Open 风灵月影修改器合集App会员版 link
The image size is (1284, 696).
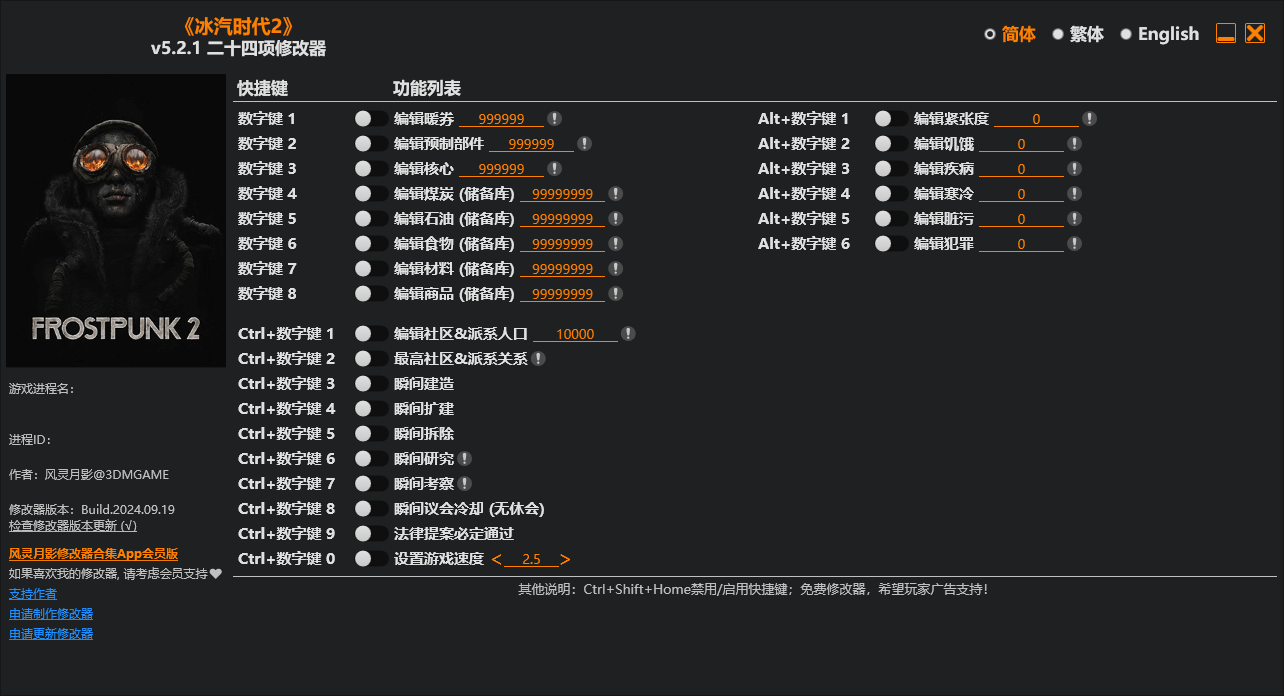point(94,553)
